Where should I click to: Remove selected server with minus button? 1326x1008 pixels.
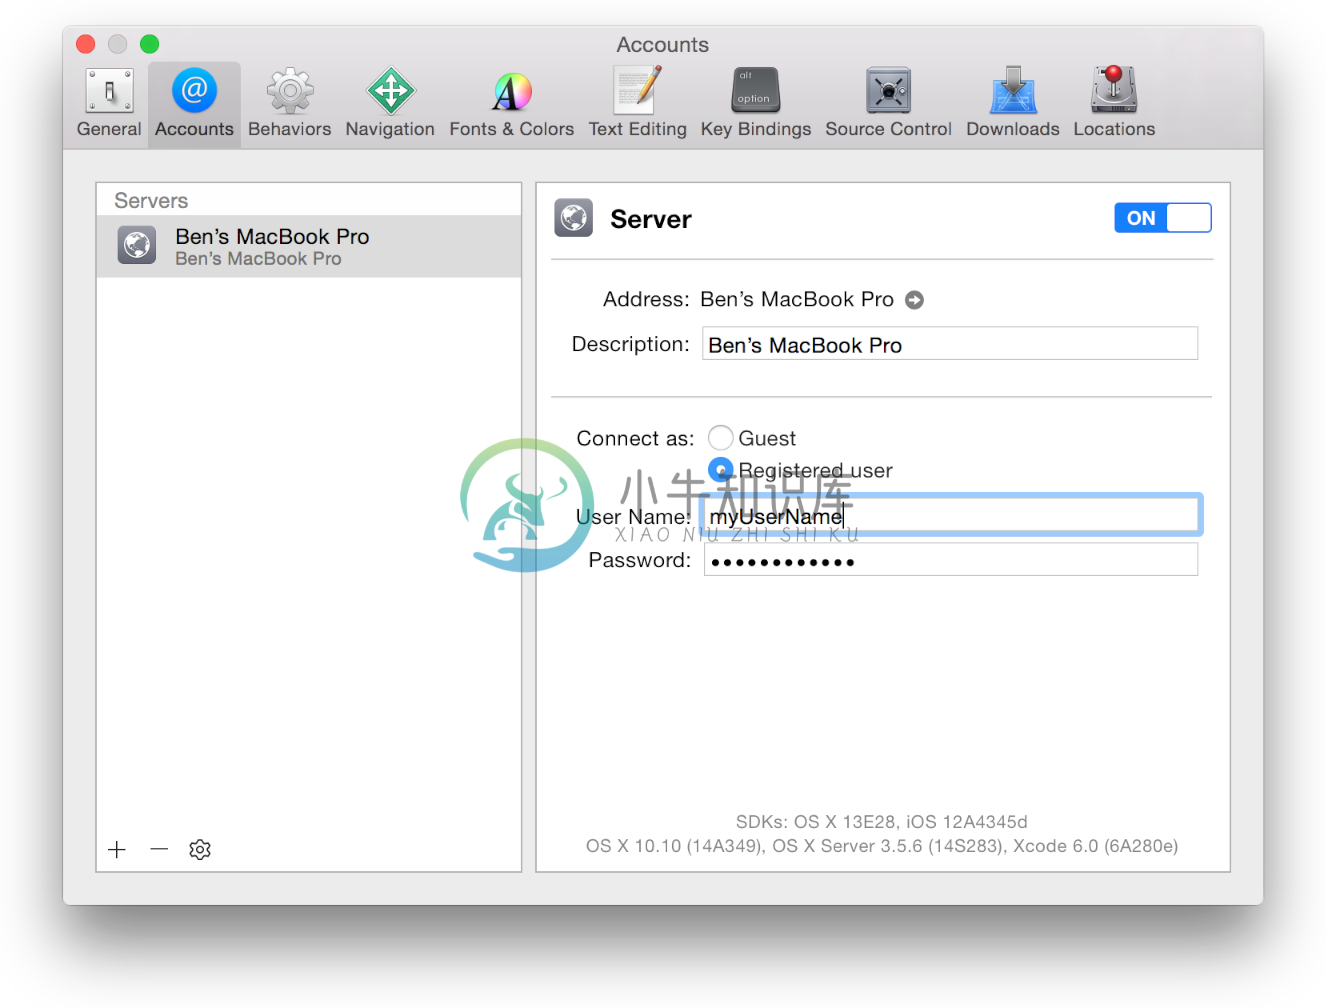tap(159, 849)
